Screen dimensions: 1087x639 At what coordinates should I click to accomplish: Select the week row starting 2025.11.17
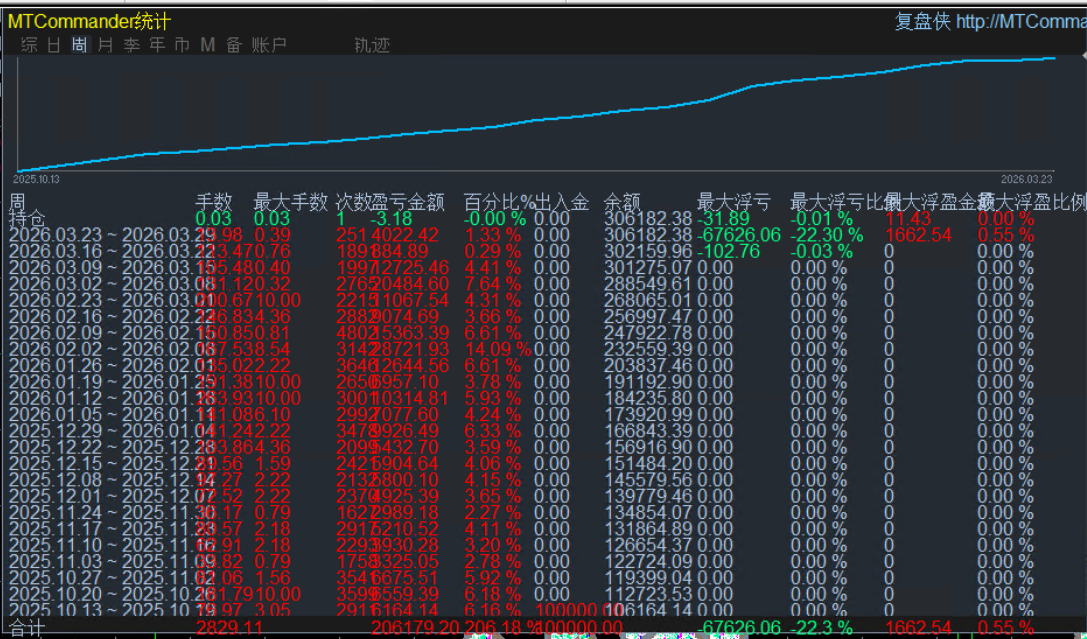544,529
